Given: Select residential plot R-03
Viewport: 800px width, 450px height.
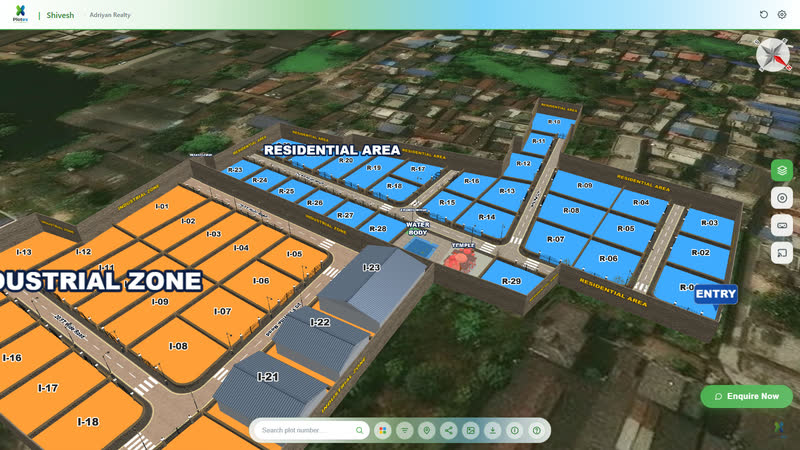Looking at the screenshot, I should click(x=709, y=226).
